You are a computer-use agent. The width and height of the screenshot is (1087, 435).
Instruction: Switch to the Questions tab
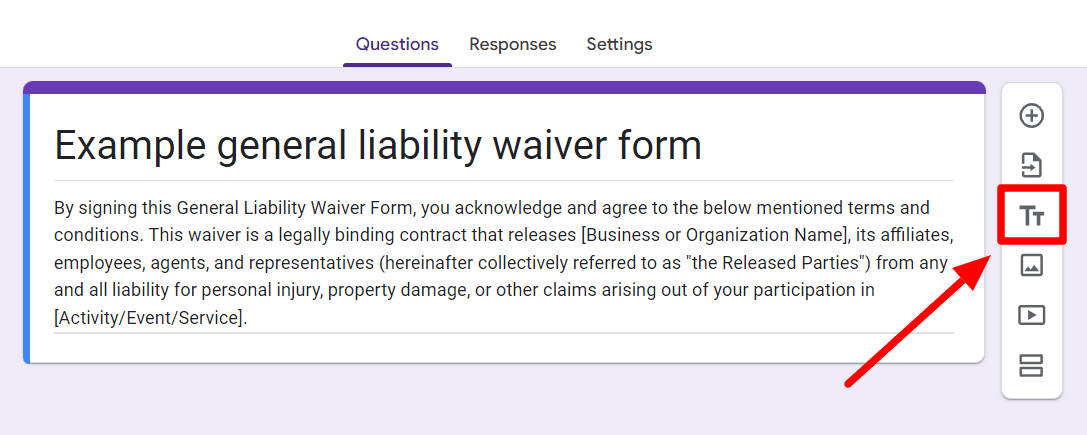point(397,44)
